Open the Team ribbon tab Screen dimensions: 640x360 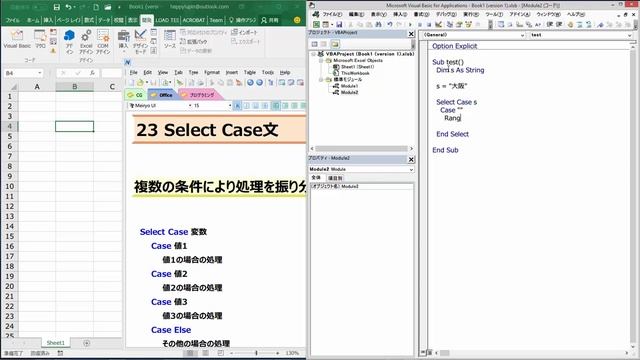click(x=216, y=20)
